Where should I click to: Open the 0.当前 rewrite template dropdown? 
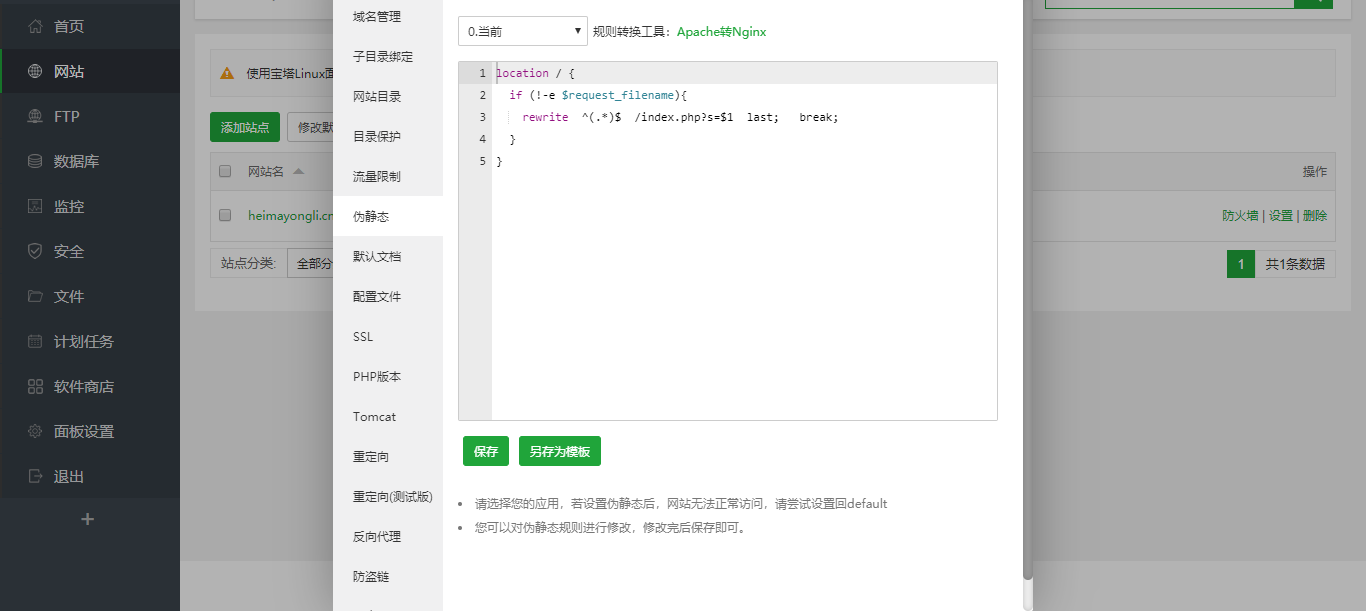click(x=522, y=31)
